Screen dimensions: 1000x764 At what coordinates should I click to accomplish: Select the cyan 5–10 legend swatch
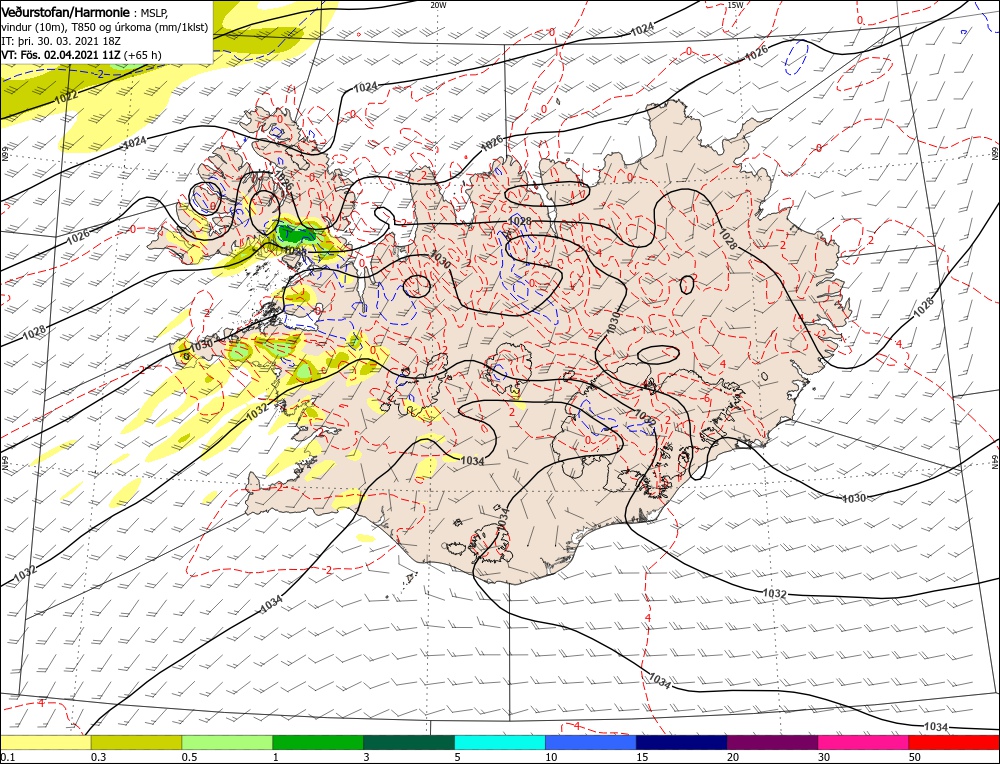pos(500,742)
